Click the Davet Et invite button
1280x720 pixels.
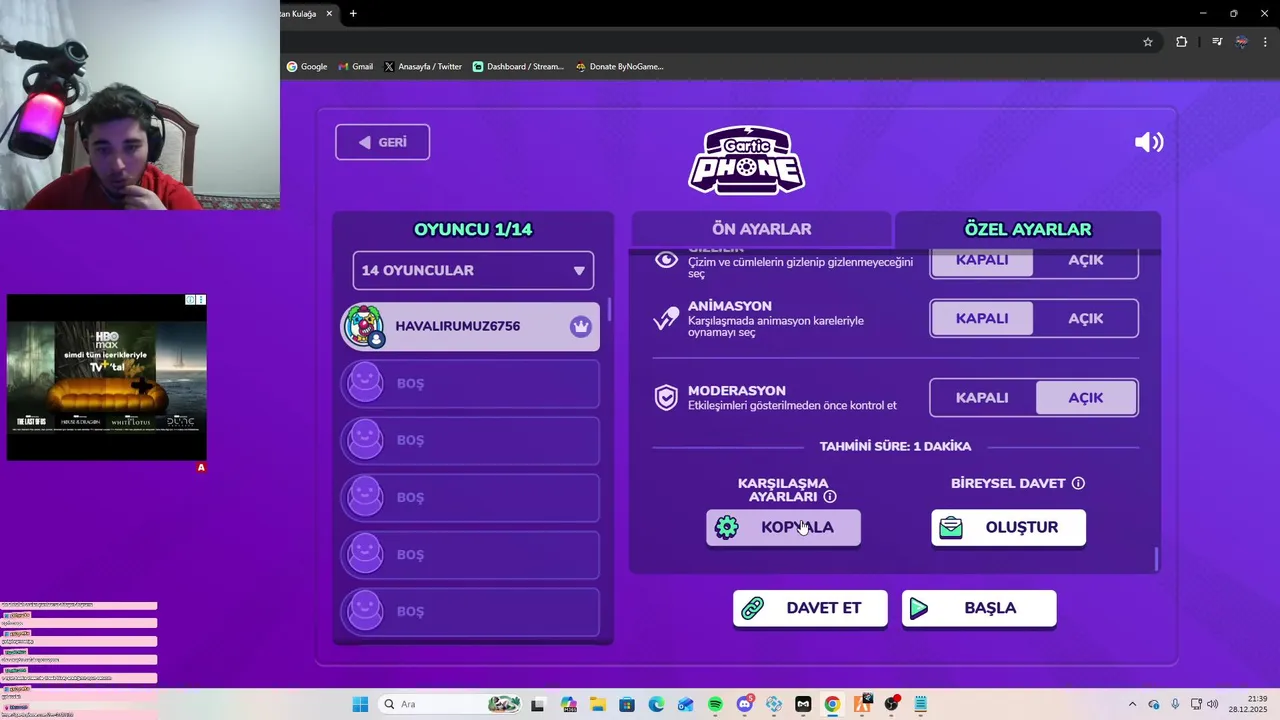[x=810, y=608]
